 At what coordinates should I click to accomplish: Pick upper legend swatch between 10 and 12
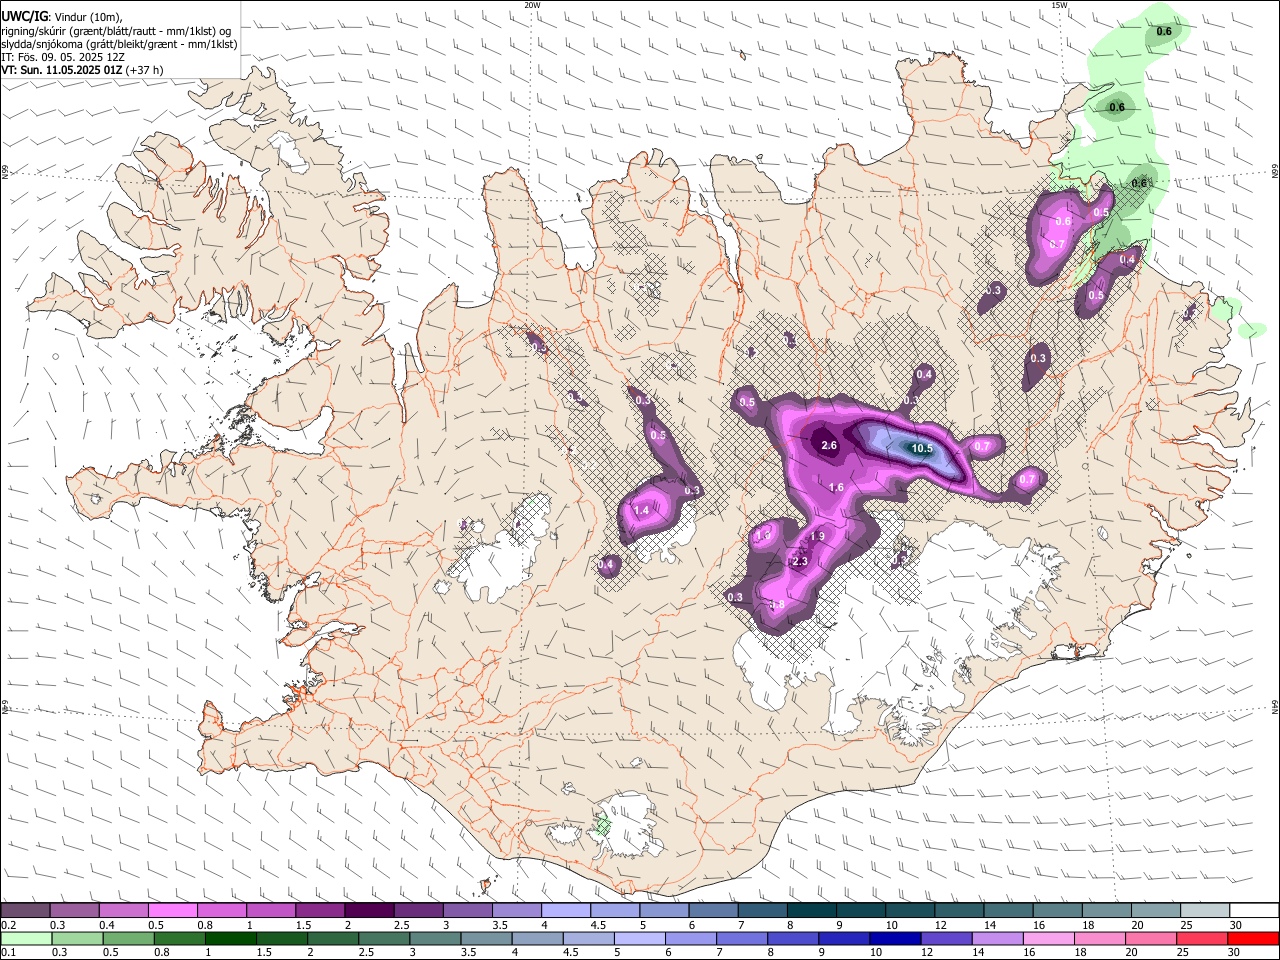909,910
